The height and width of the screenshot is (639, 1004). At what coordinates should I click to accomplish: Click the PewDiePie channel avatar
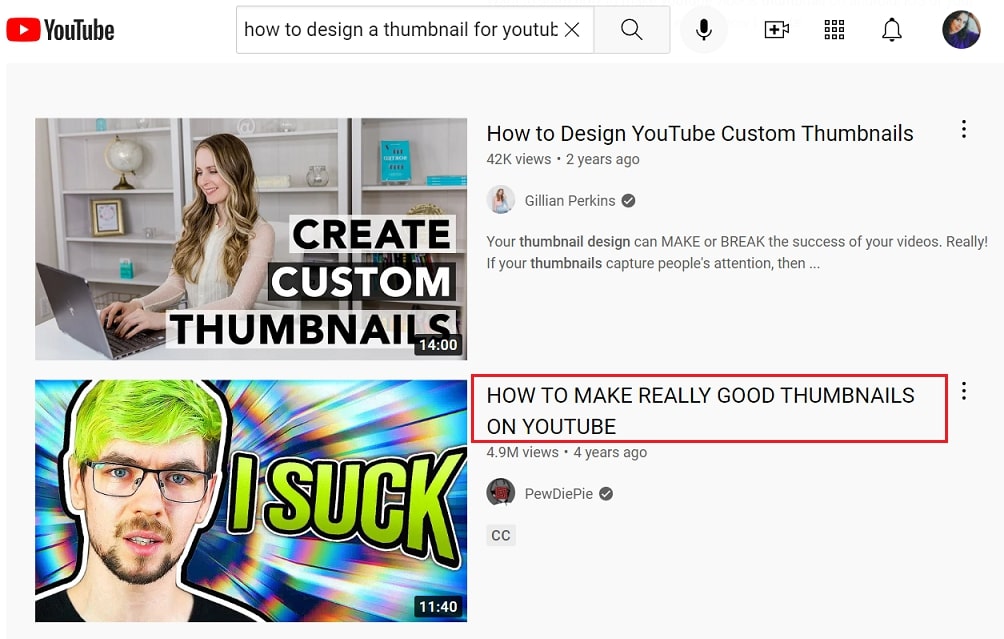[501, 493]
